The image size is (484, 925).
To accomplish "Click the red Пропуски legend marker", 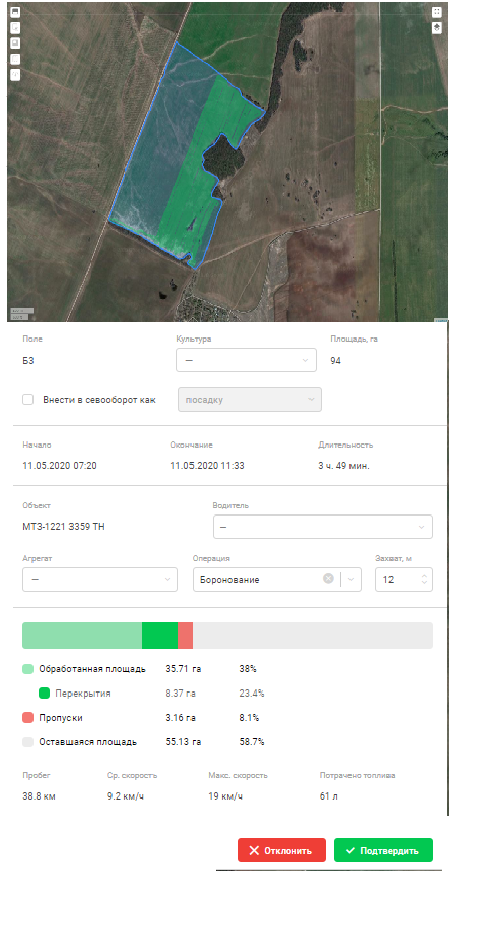I will (28, 718).
